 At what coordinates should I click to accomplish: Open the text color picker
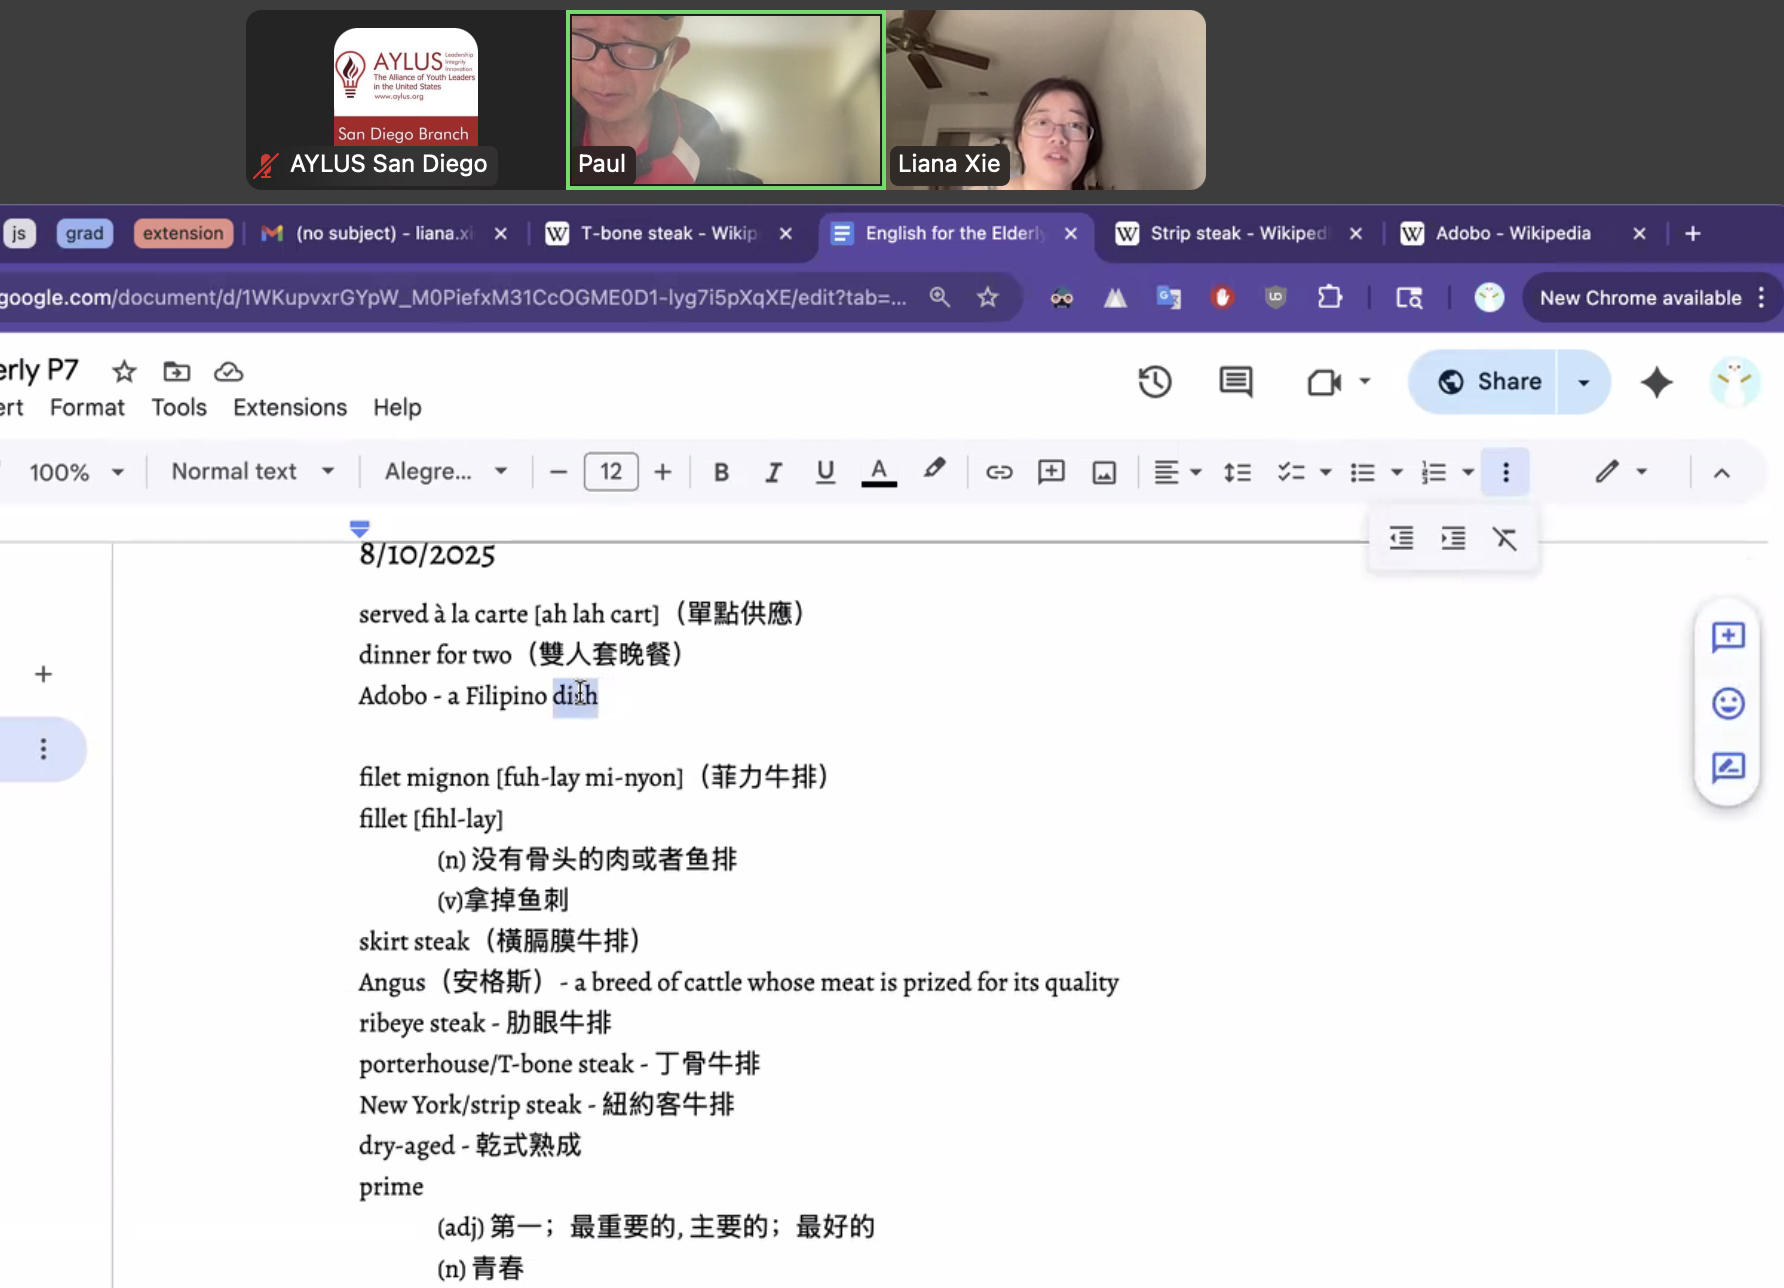tap(879, 472)
